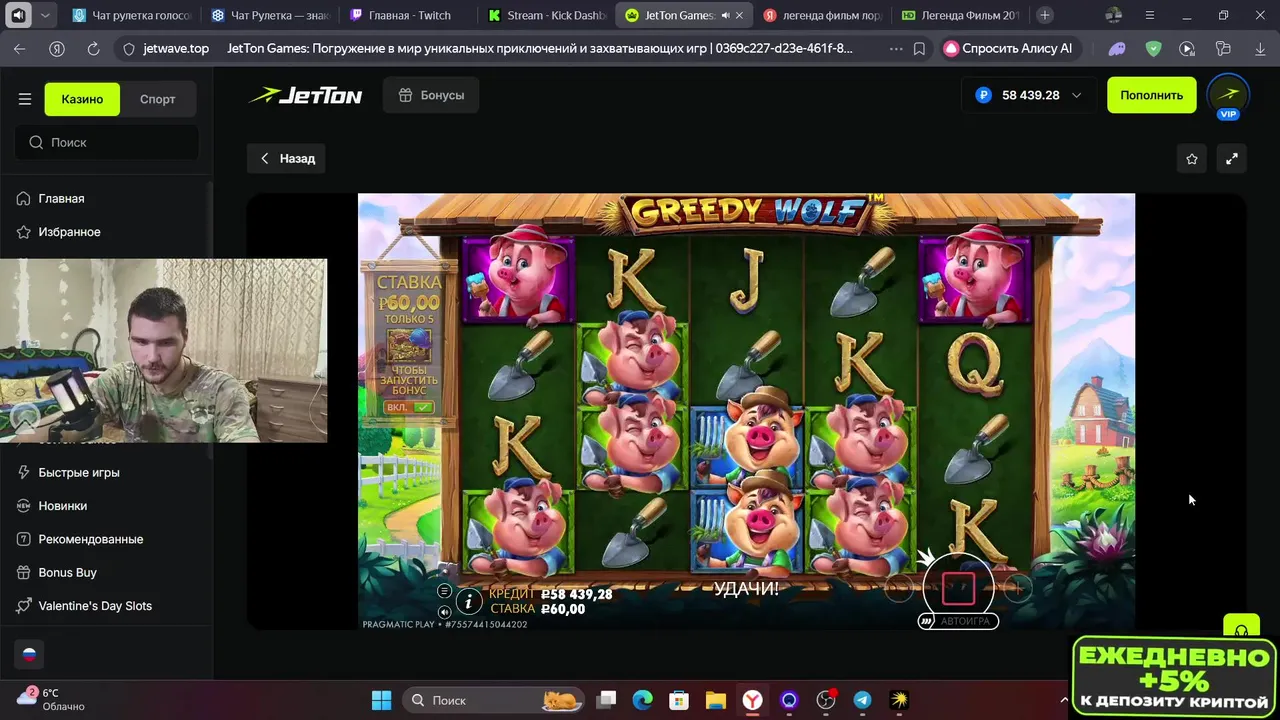Image resolution: width=1280 pixels, height=720 pixels.
Task: Open the hamburger sidebar menu
Action: tap(25, 99)
